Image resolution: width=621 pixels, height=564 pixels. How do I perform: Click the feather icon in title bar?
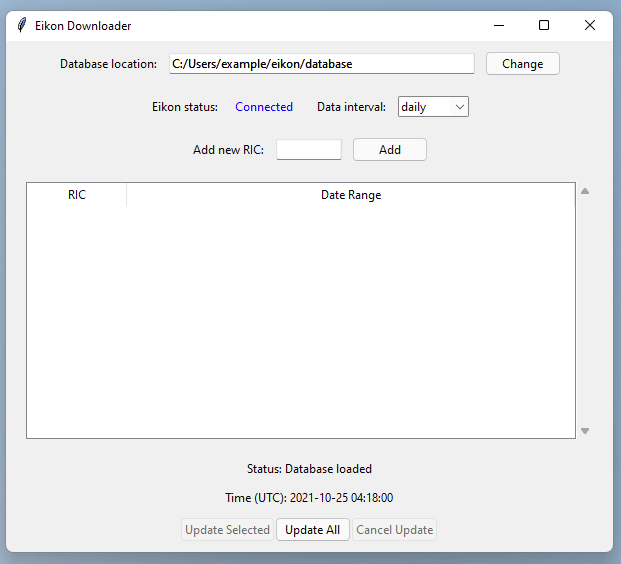point(22,25)
